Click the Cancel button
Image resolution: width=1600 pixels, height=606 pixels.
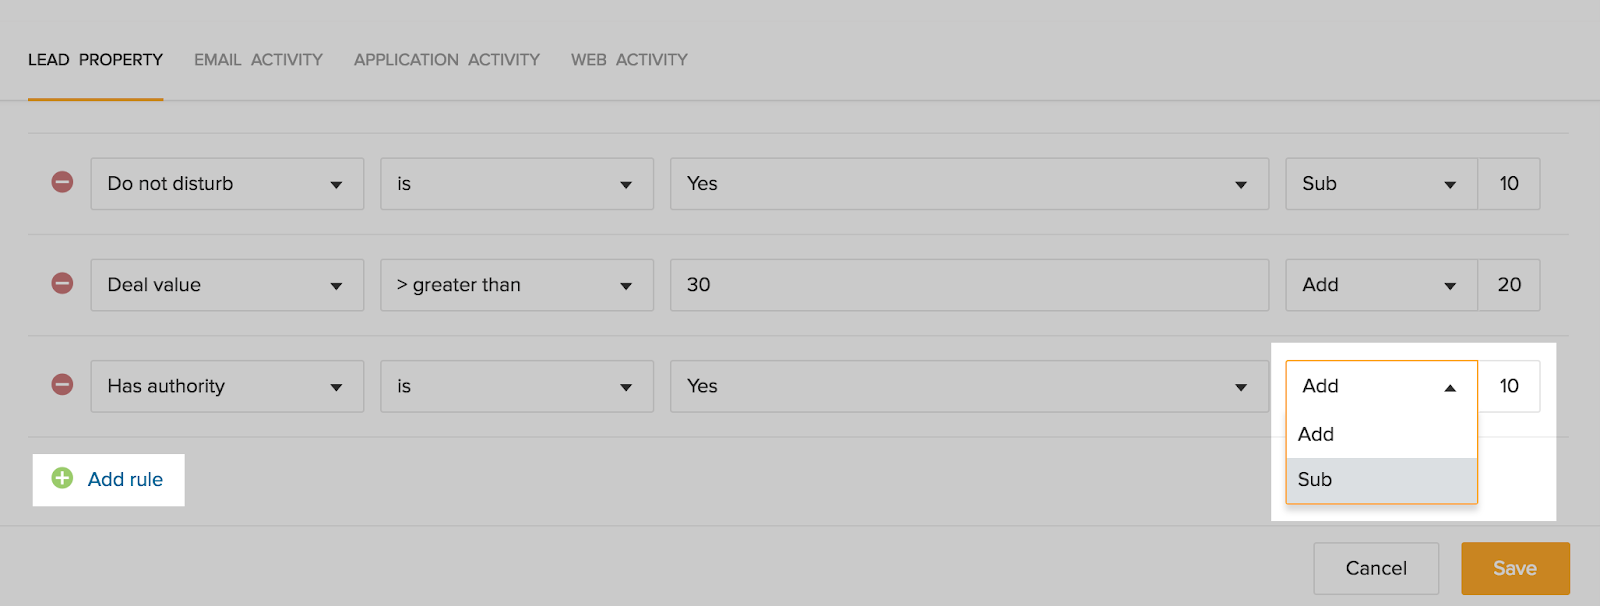pos(1376,568)
